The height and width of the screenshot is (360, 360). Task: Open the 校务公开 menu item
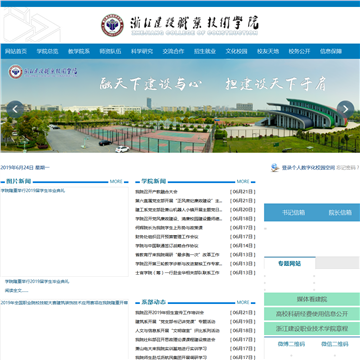click(x=299, y=51)
